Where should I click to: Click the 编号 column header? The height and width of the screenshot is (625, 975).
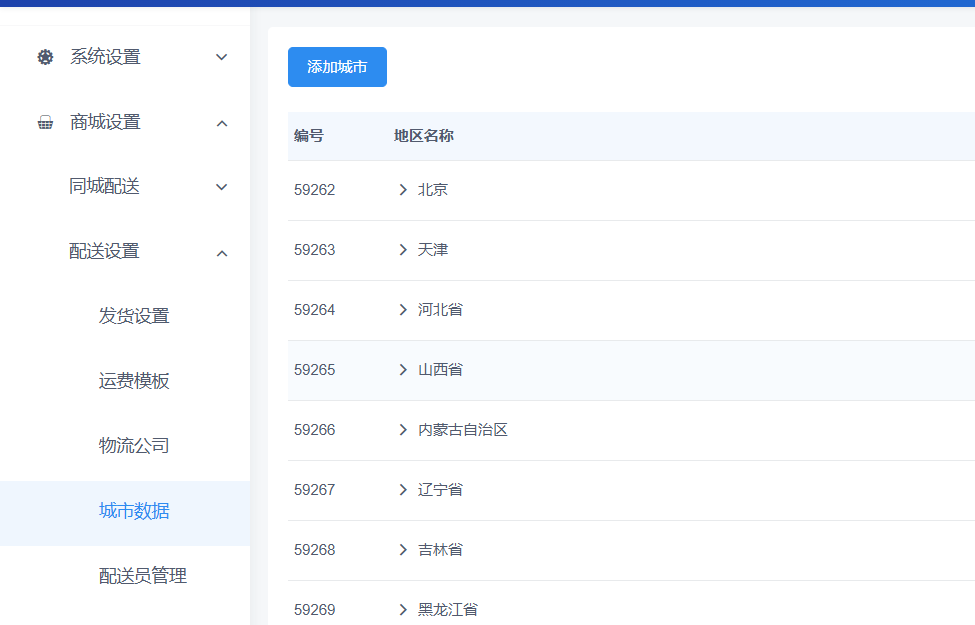(x=309, y=136)
